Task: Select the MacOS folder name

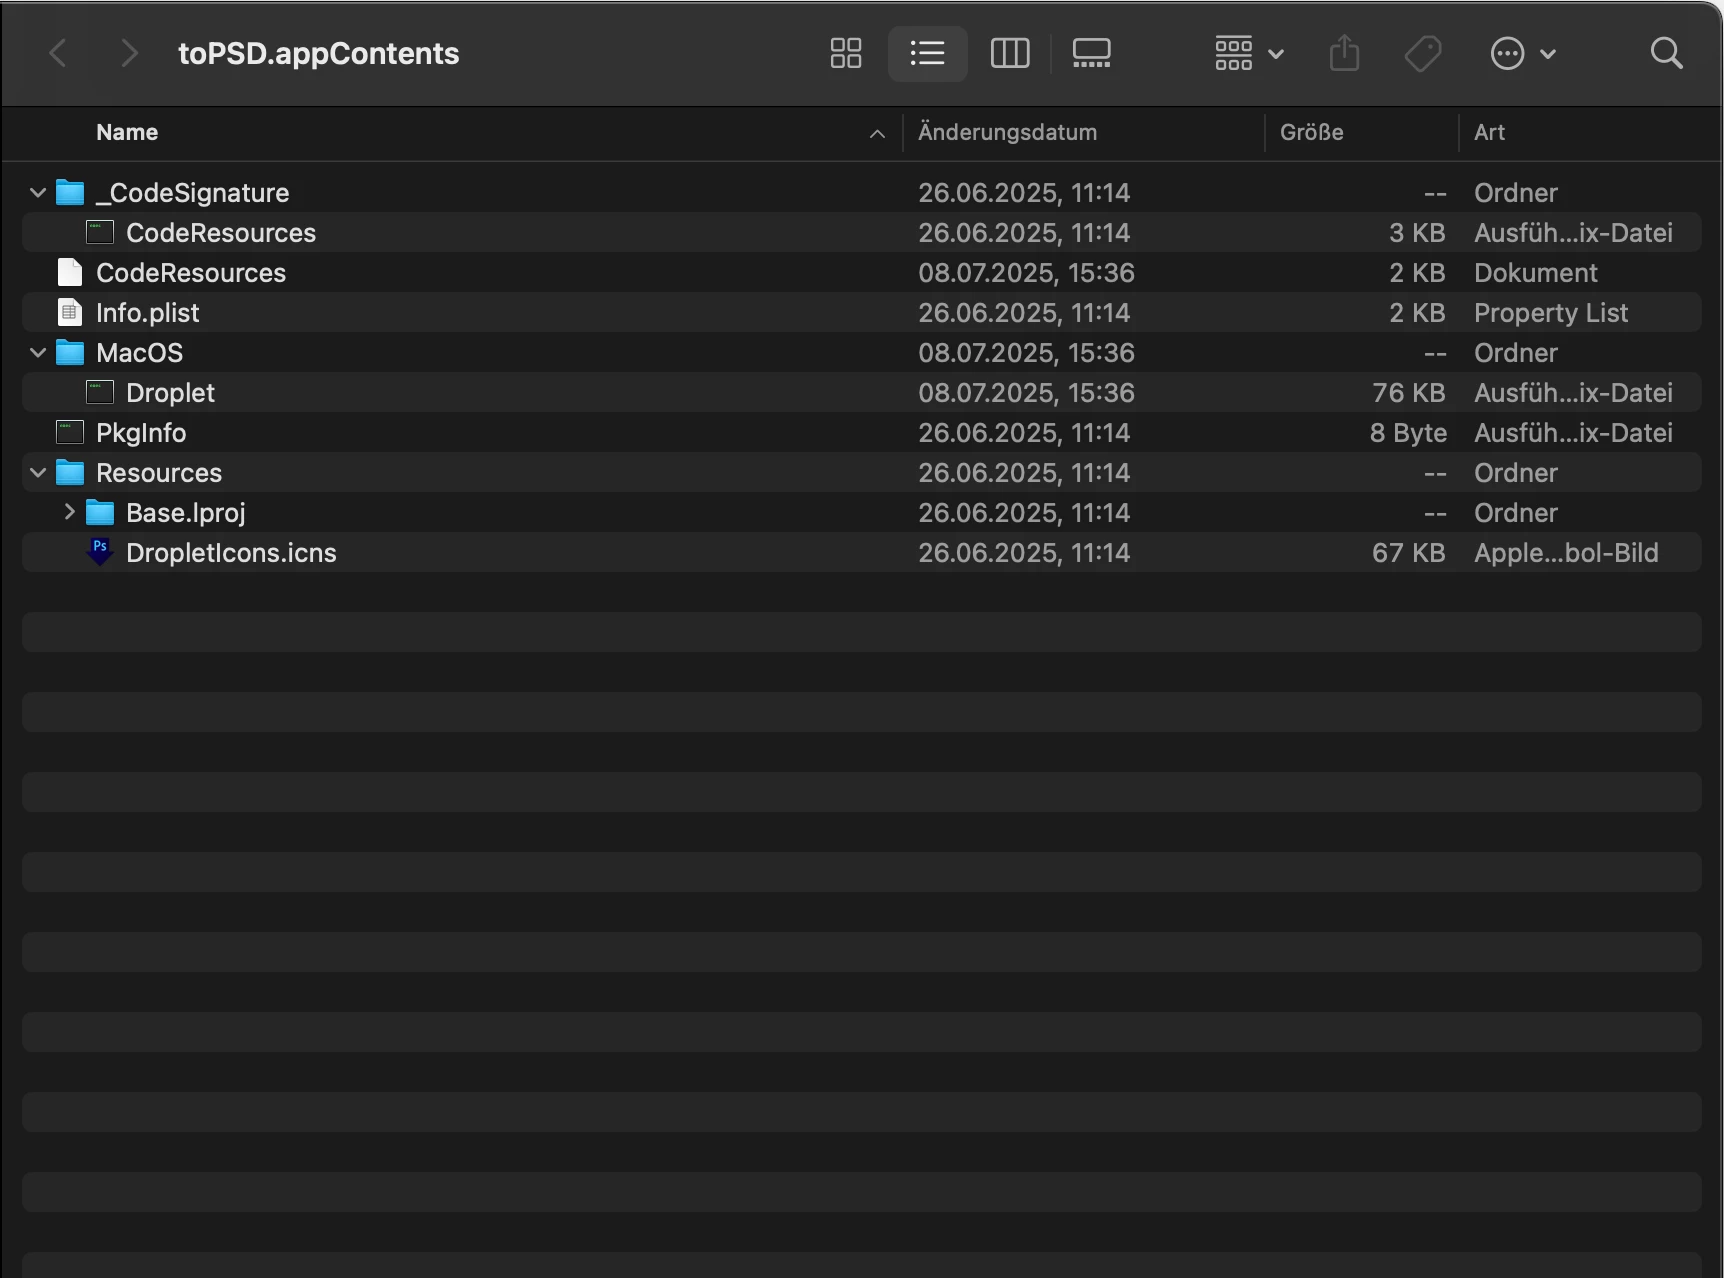Action: click(x=140, y=353)
